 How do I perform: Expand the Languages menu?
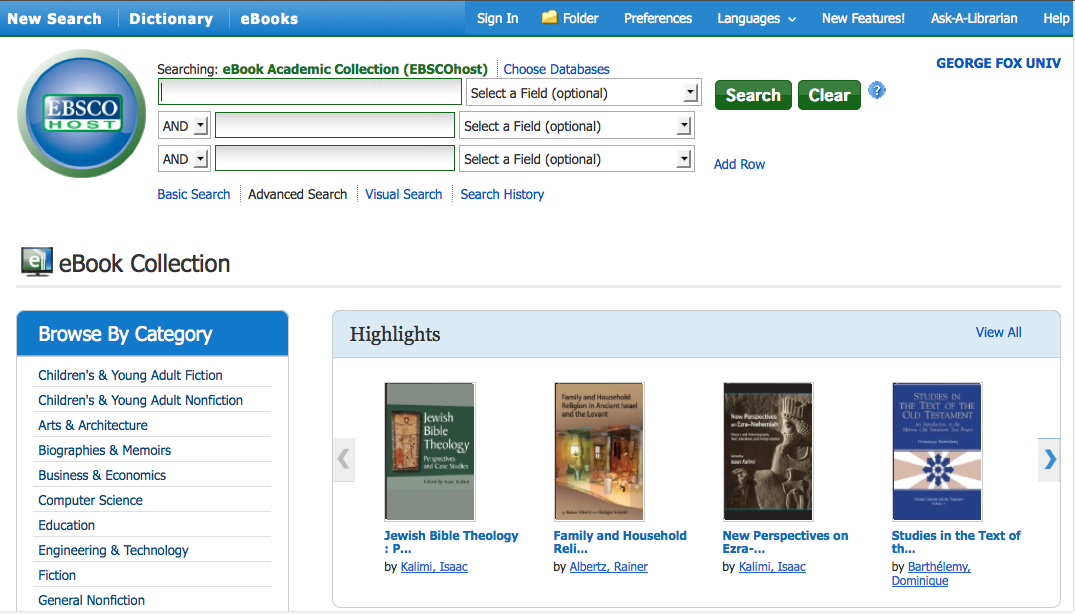click(x=756, y=19)
